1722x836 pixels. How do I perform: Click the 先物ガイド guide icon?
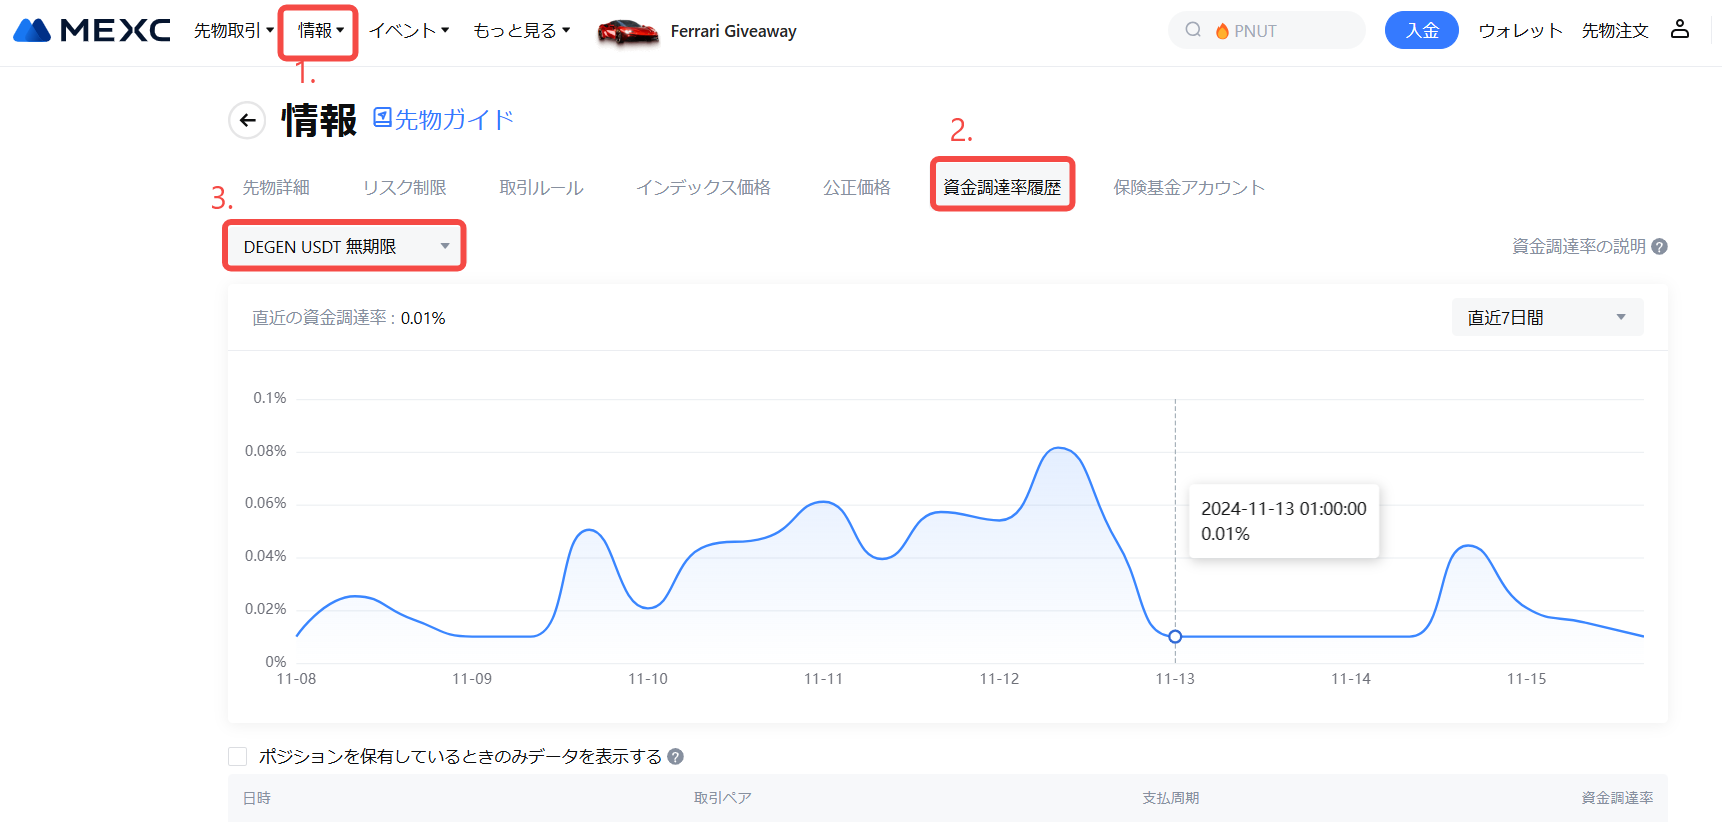[x=382, y=118]
